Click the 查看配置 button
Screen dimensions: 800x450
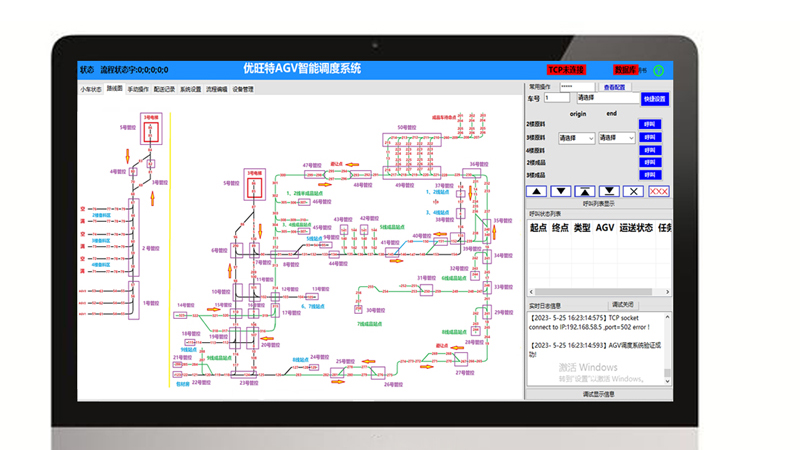(x=615, y=87)
